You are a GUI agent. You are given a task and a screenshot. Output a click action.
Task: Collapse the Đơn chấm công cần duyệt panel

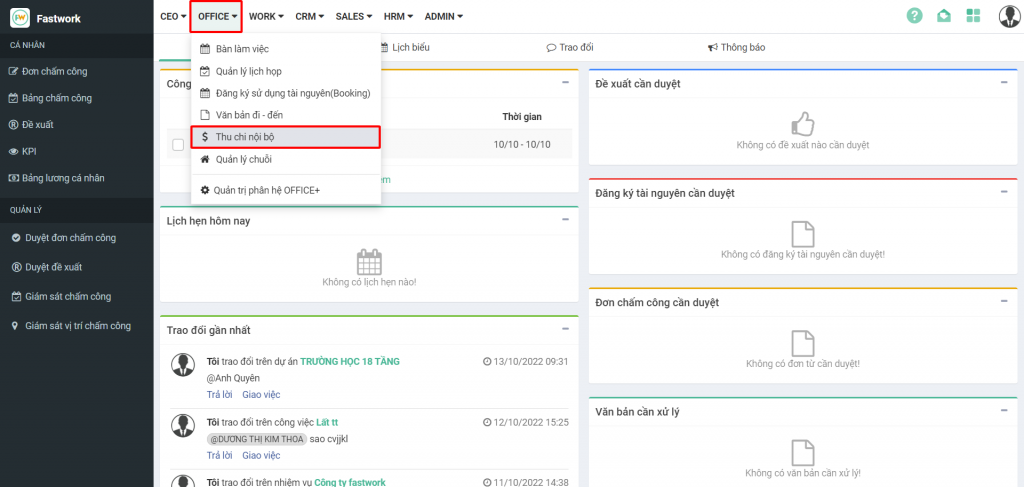pos(1003,301)
